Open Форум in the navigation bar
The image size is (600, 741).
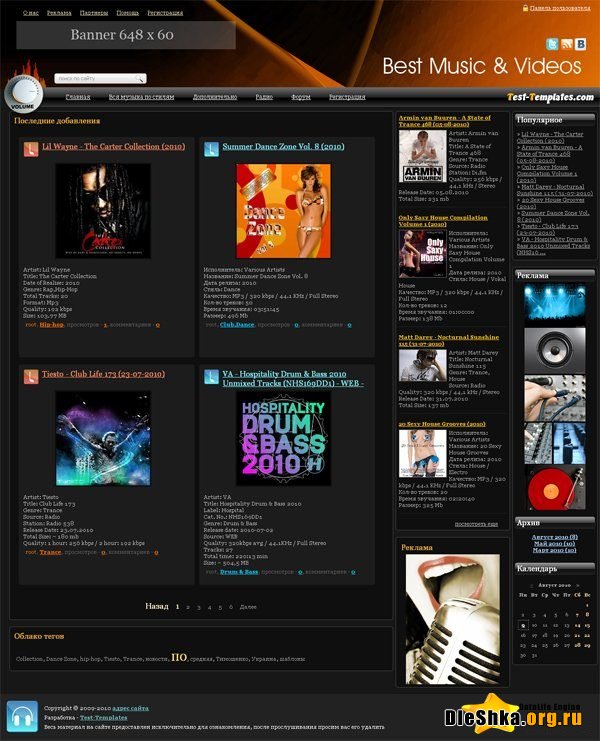point(301,97)
